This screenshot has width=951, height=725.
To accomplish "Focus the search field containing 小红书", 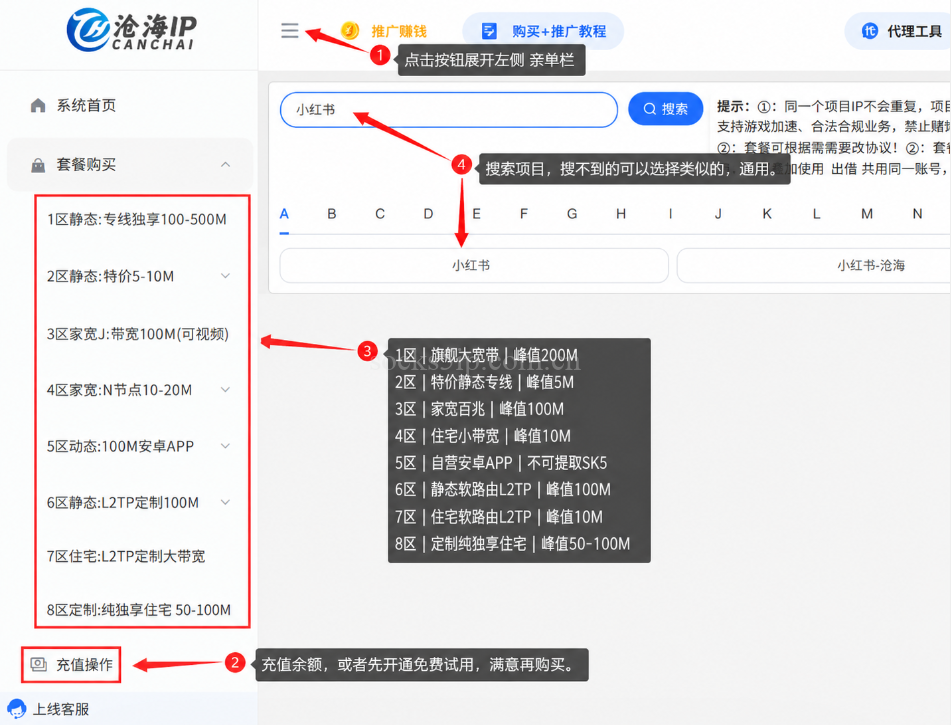I will pyautogui.click(x=449, y=110).
